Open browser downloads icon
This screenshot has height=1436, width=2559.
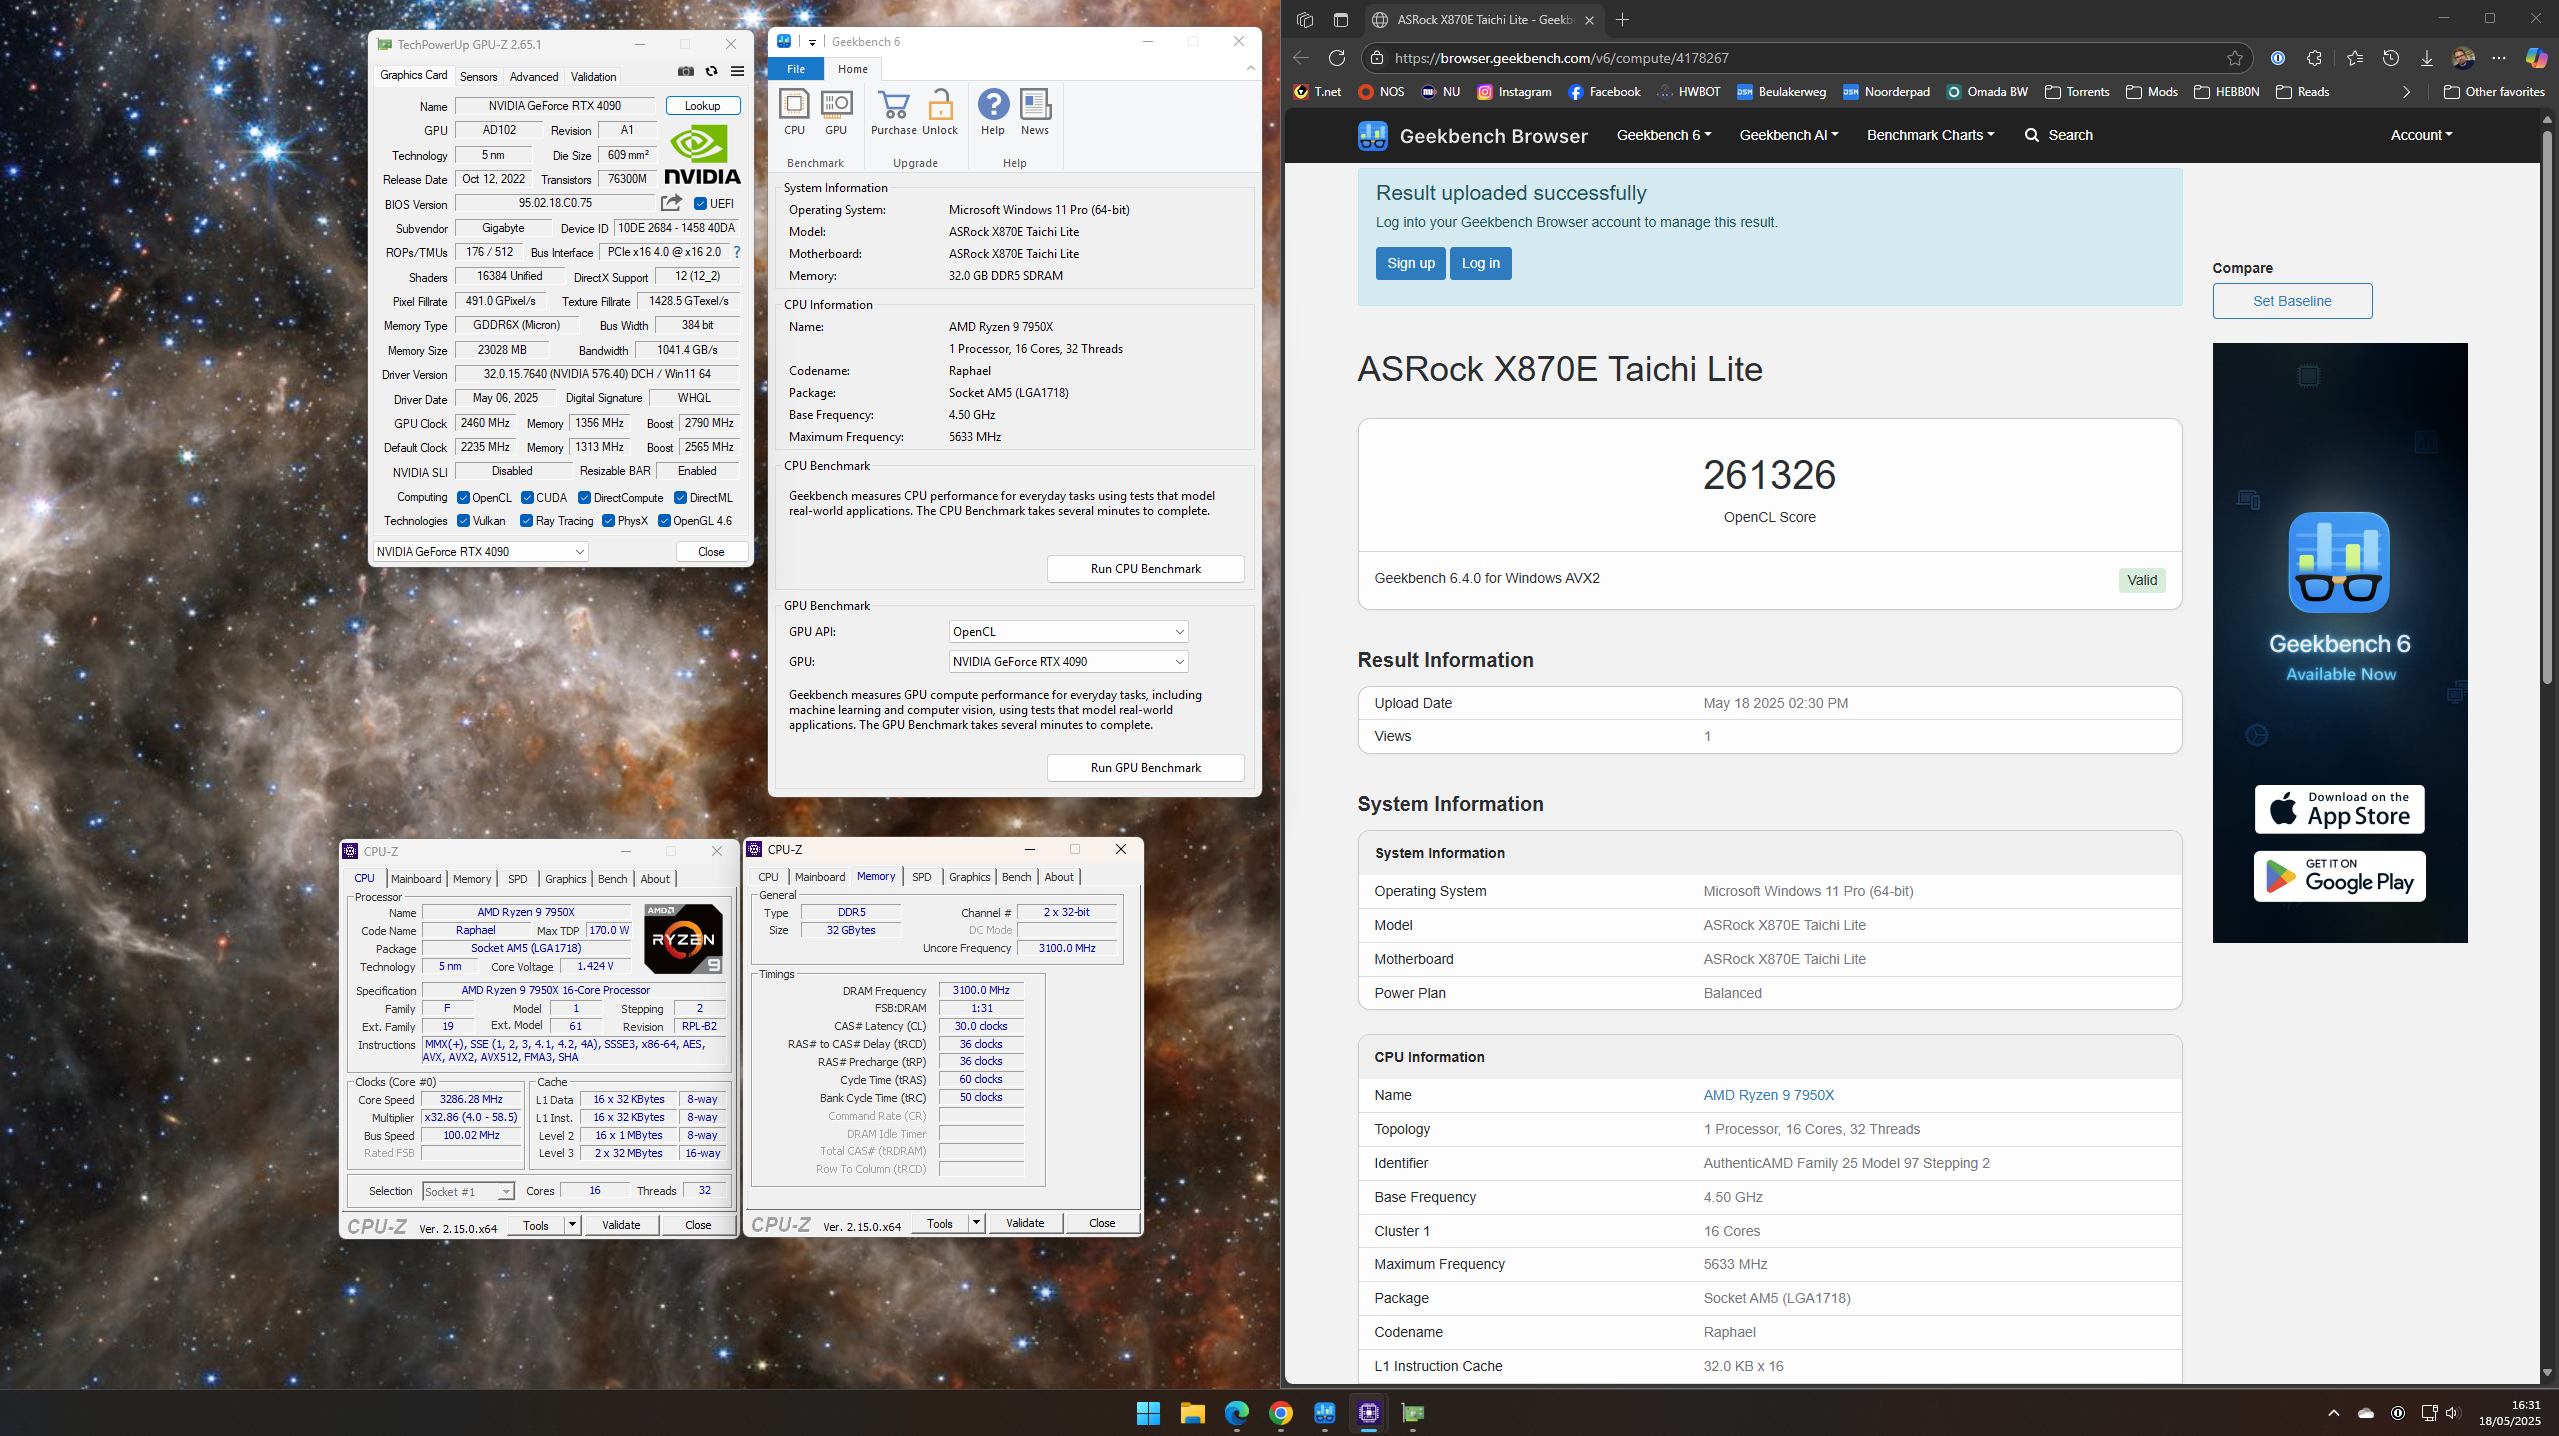(2426, 58)
